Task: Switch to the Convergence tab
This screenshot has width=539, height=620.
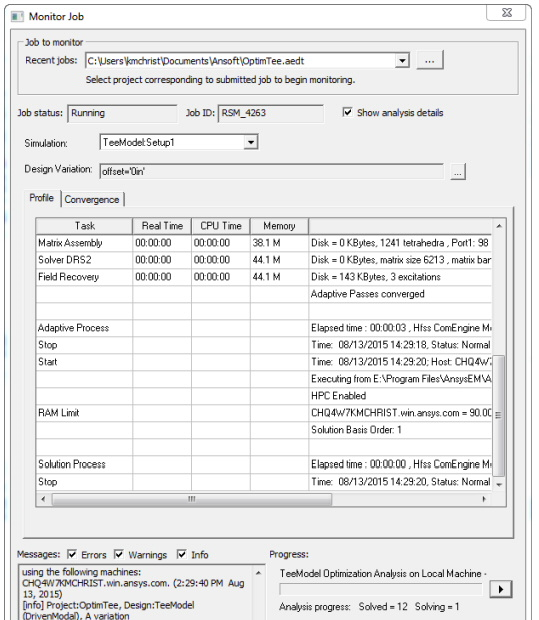Action: coord(92,200)
